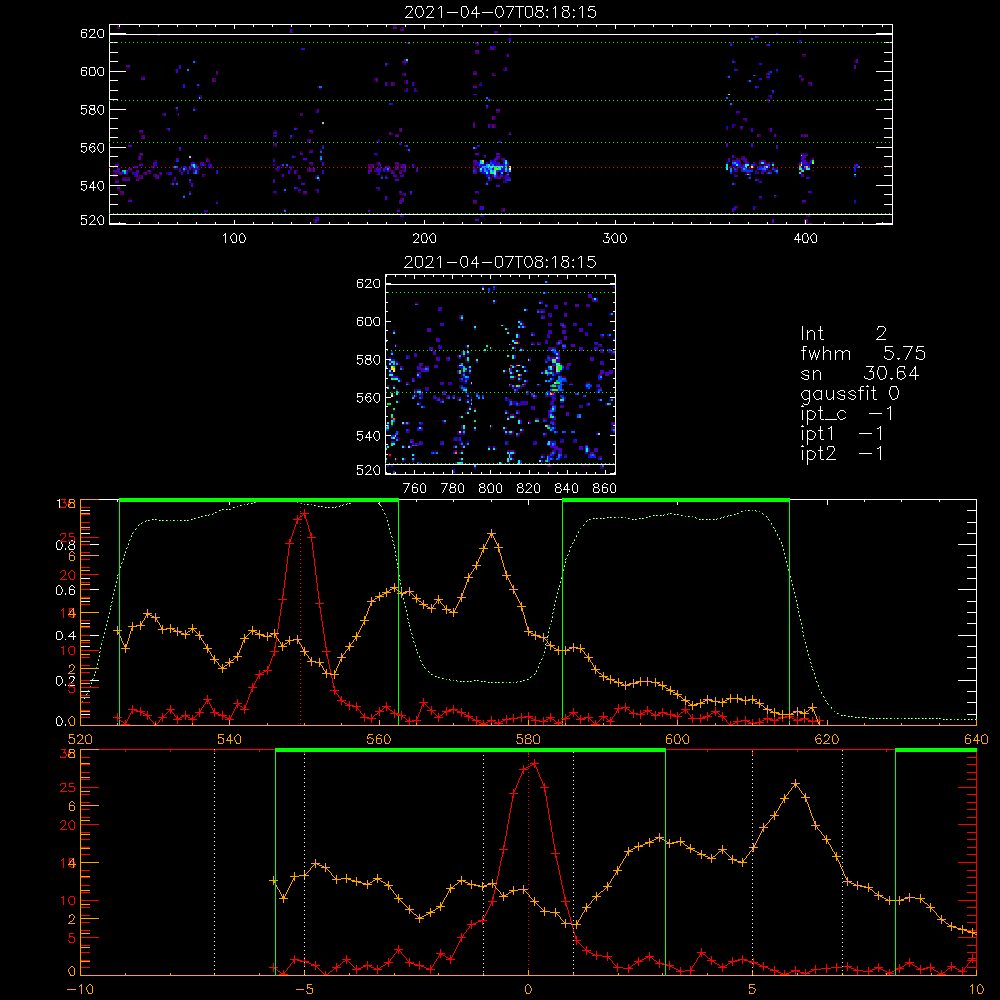Click the long green bar atop bottom plot
This screenshot has width=1000, height=1000.
pos(471,750)
